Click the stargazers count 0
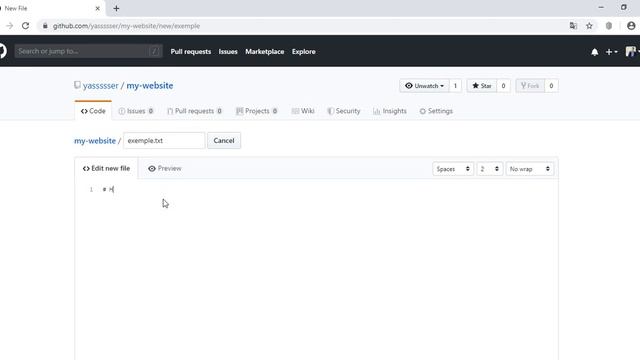The image size is (640, 360). [x=503, y=86]
